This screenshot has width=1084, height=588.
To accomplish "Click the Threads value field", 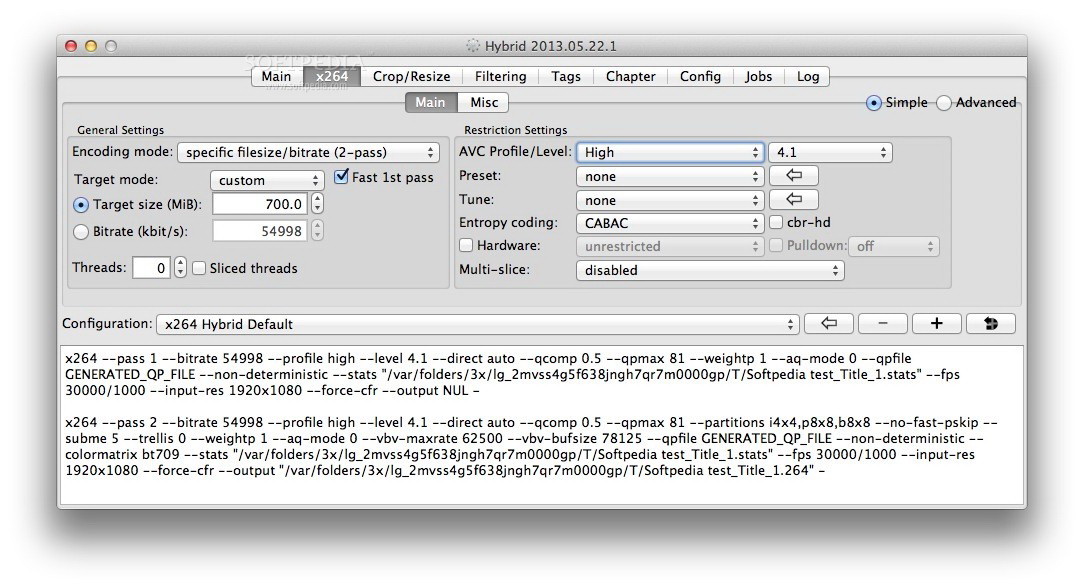I will (x=151, y=267).
